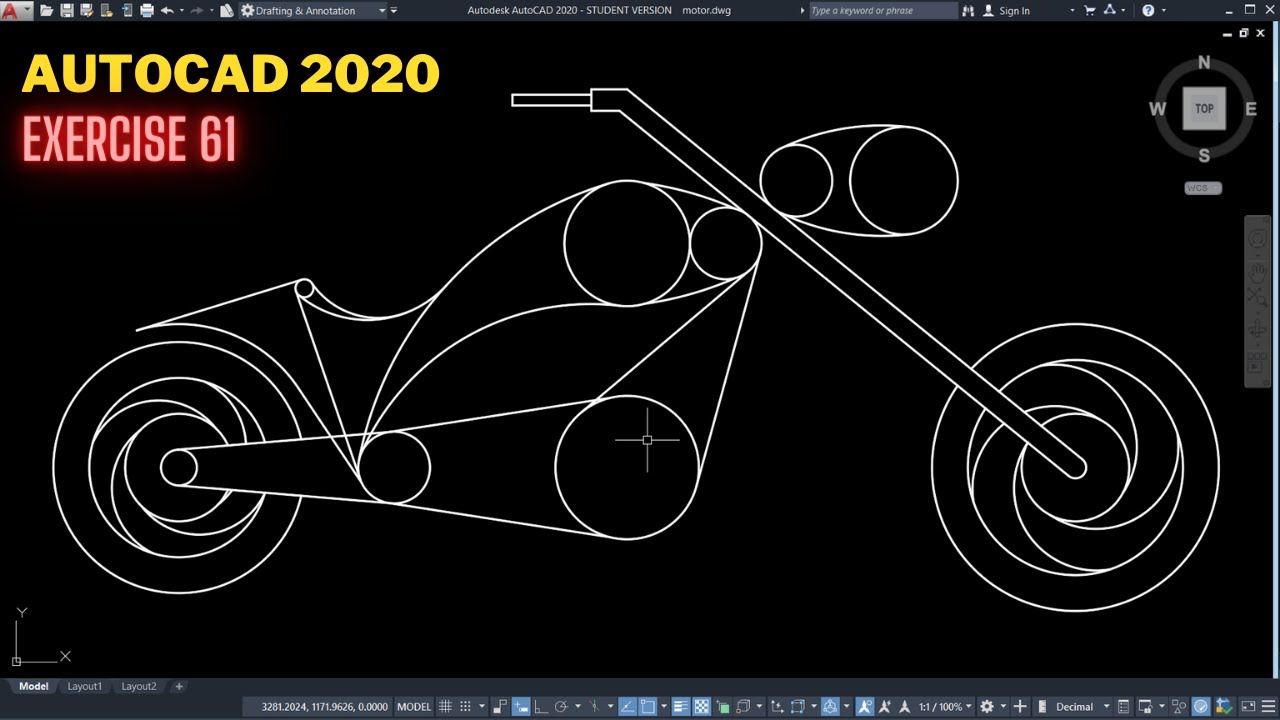The width and height of the screenshot is (1280, 720).
Task: Open the undo history dropdown arrow
Action: point(182,11)
